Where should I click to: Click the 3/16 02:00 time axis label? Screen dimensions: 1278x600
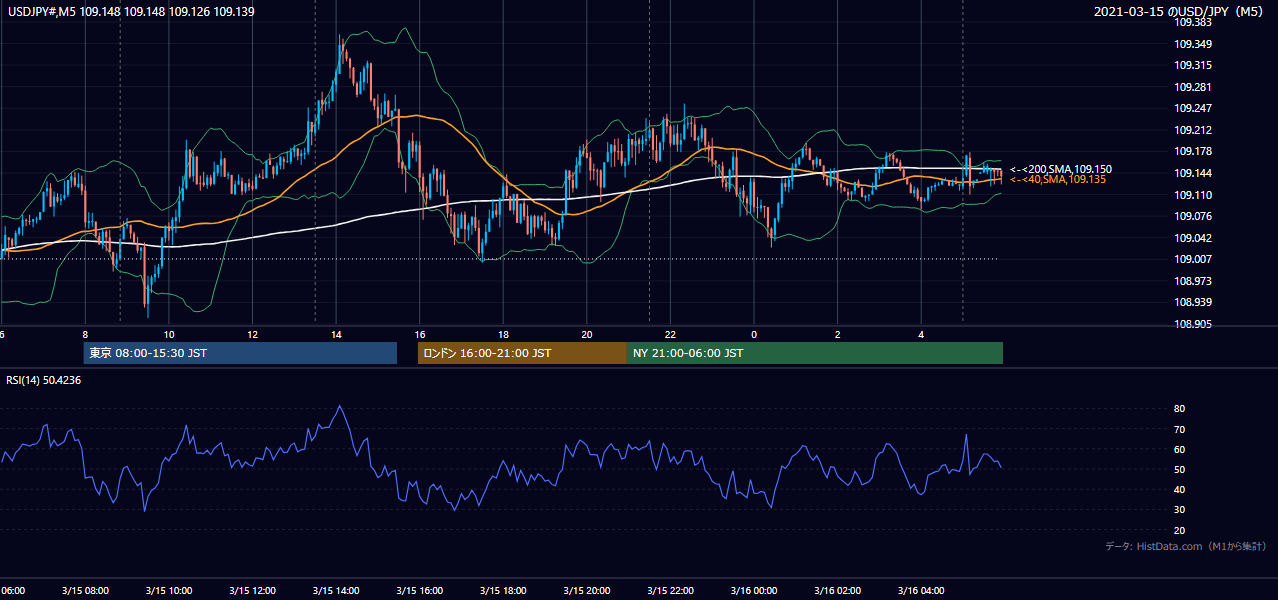pos(837,590)
